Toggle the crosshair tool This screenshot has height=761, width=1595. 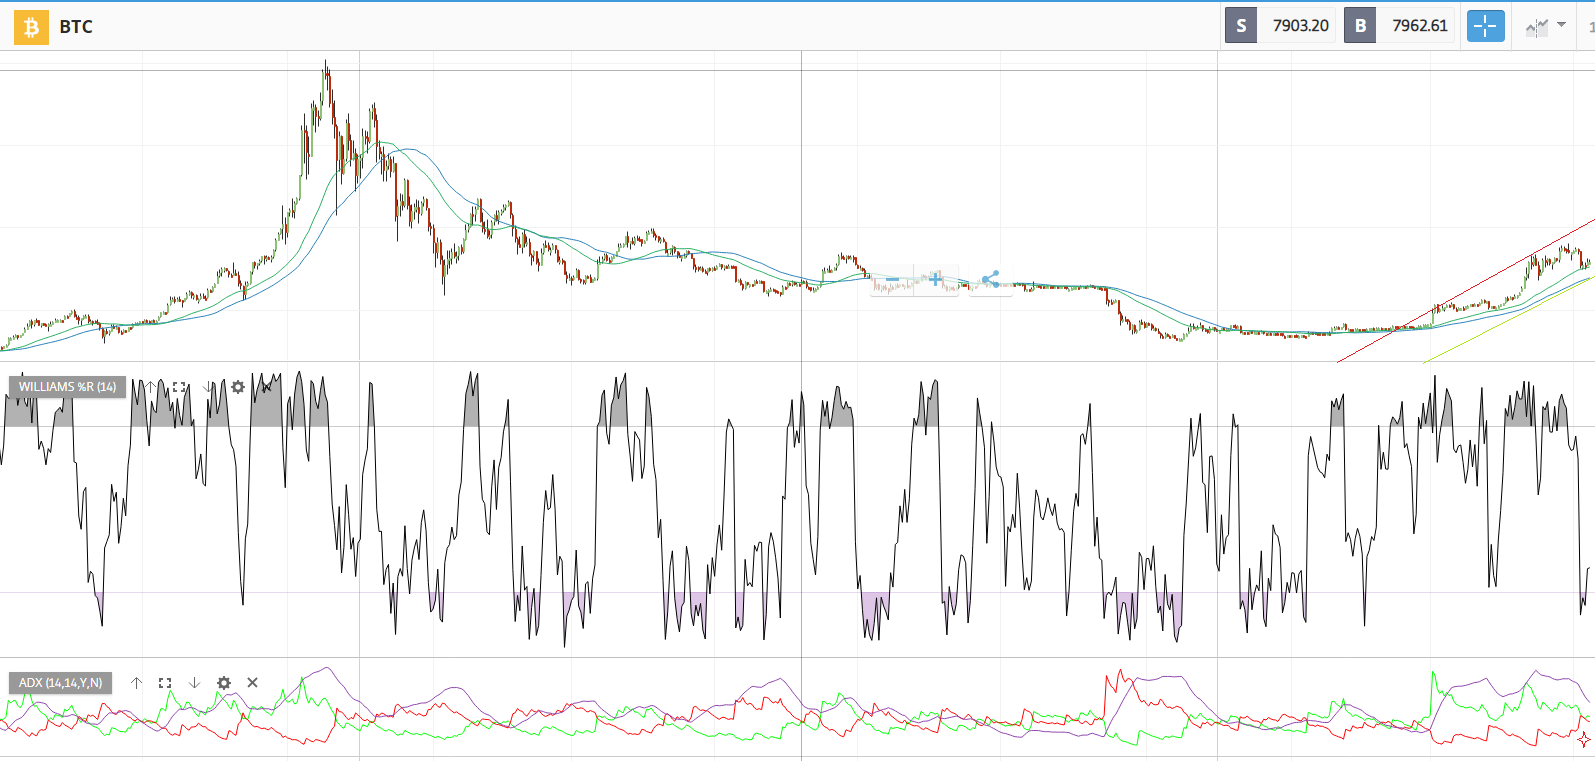[1485, 26]
